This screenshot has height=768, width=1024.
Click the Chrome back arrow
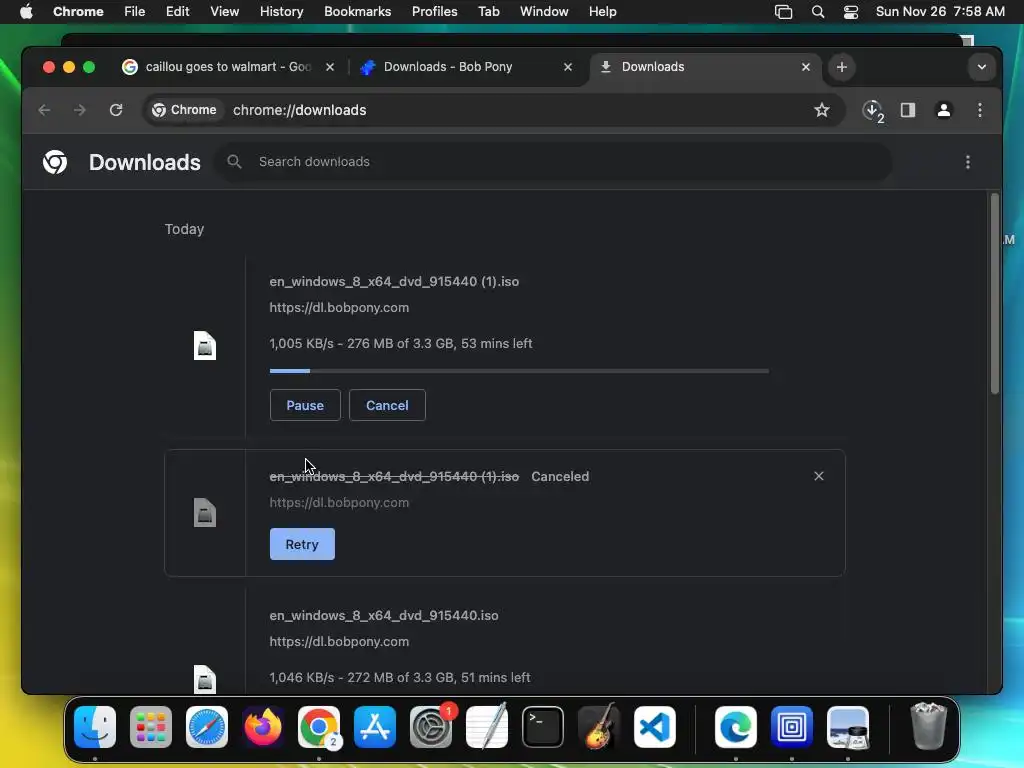44,110
